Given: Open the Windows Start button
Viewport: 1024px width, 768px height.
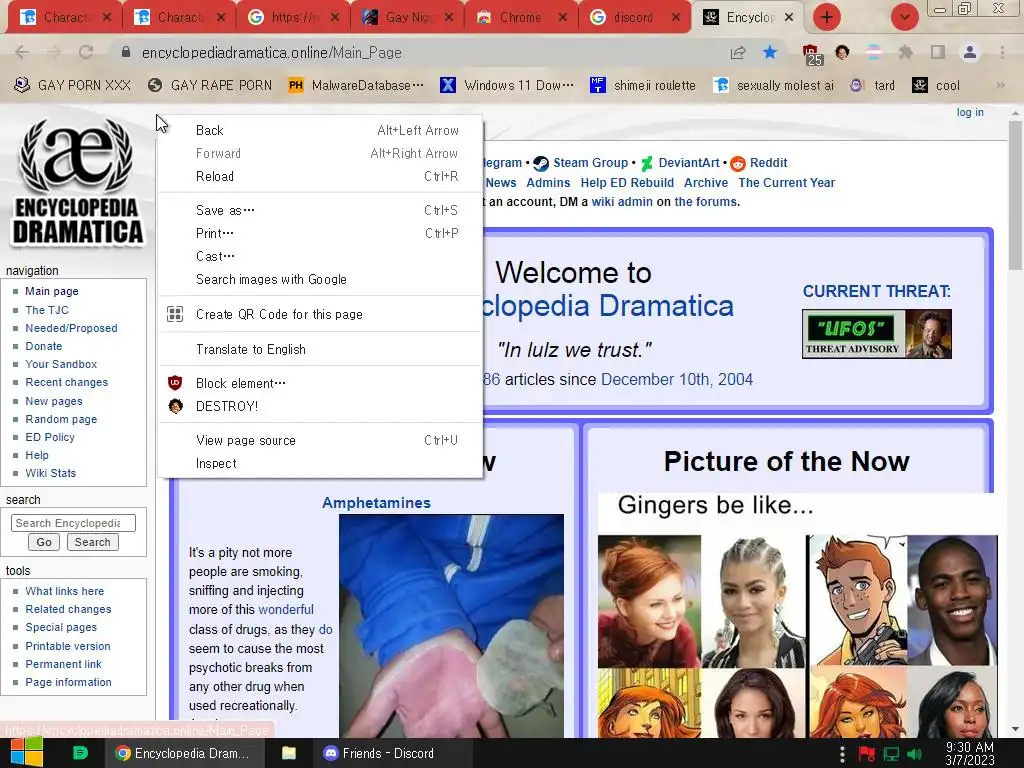Looking at the screenshot, I should 25,753.
